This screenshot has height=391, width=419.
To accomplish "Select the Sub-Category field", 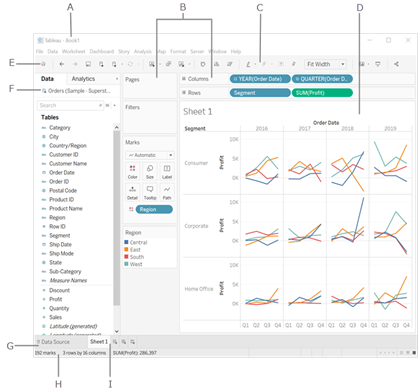I will (65, 271).
